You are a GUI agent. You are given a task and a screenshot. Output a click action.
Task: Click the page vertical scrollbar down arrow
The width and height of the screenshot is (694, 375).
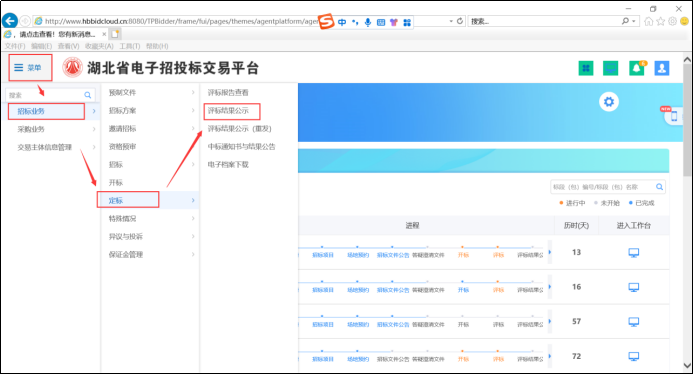pos(687,366)
